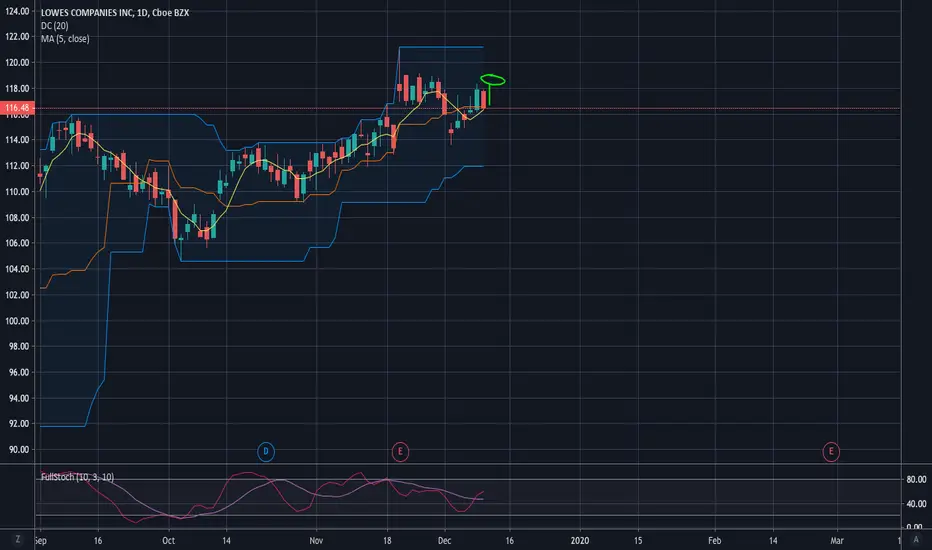The height and width of the screenshot is (550, 932).
Task: Click the red 116.48 current price label
Action: coord(17,108)
